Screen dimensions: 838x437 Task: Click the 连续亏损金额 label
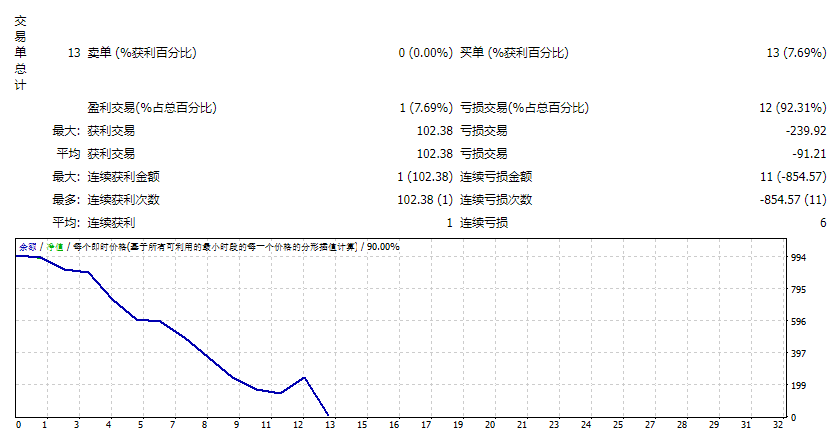tap(496, 177)
